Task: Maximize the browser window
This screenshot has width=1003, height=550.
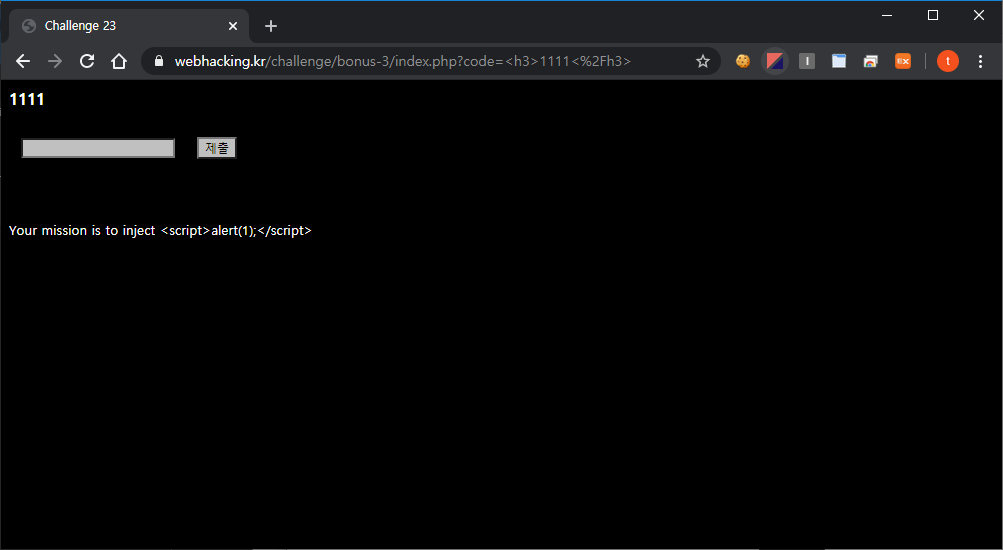Action: (x=933, y=15)
